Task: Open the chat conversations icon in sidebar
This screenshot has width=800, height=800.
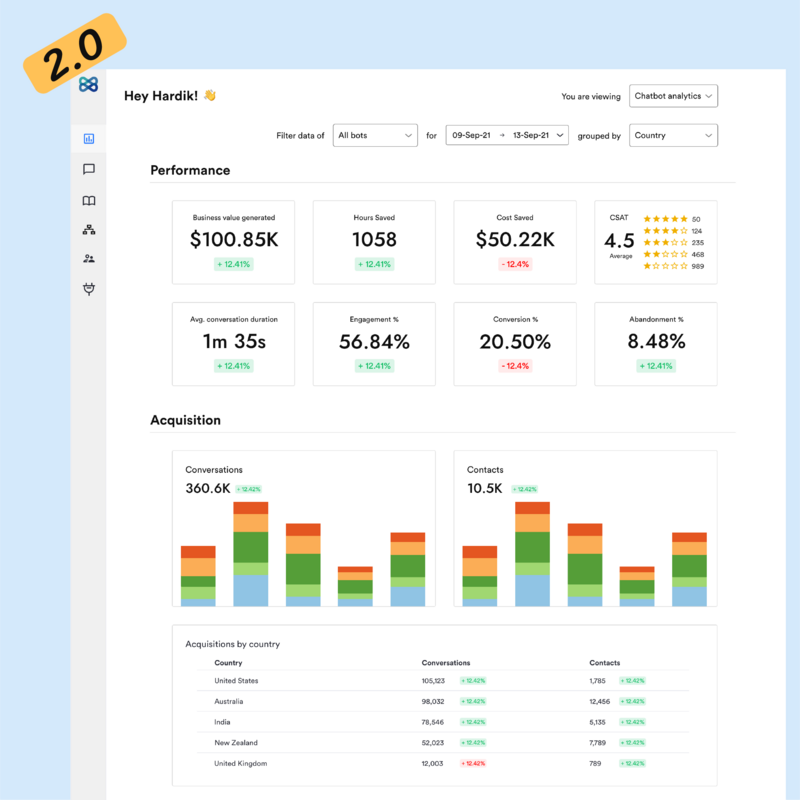Action: (90, 169)
